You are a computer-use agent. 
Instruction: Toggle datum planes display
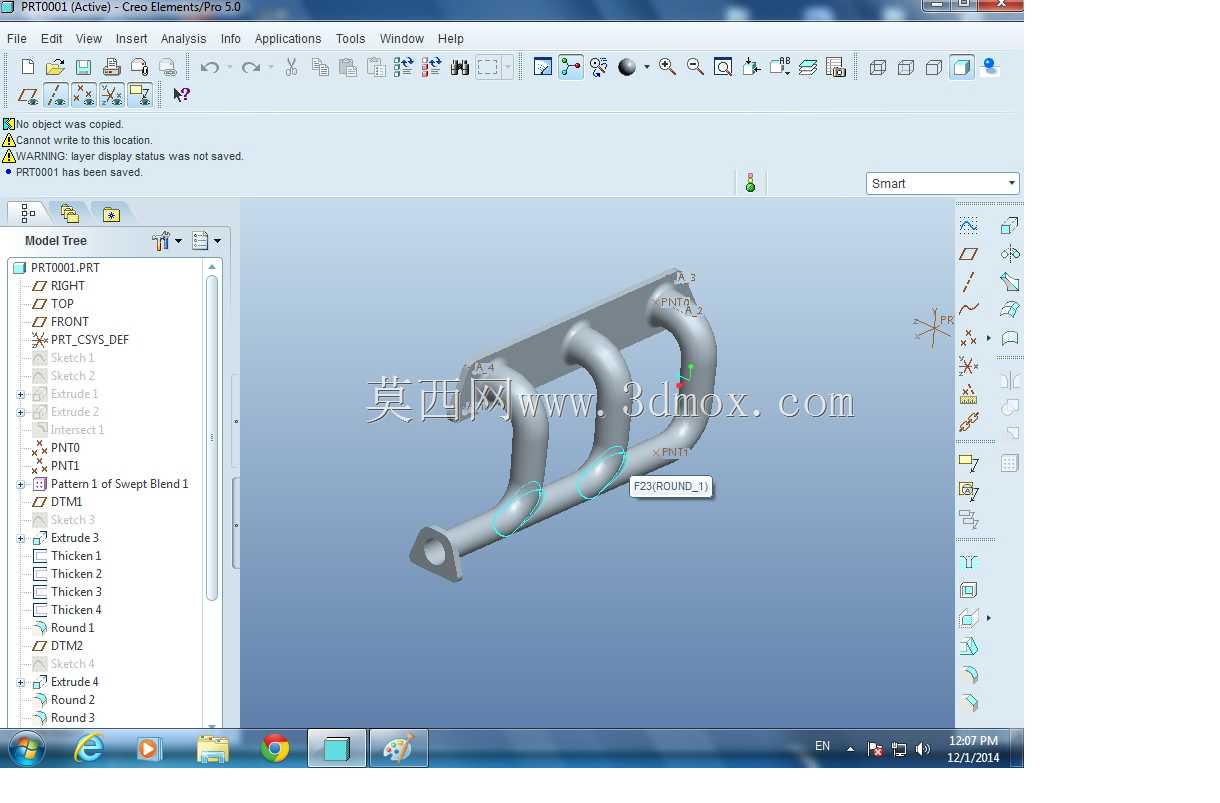tap(28, 95)
